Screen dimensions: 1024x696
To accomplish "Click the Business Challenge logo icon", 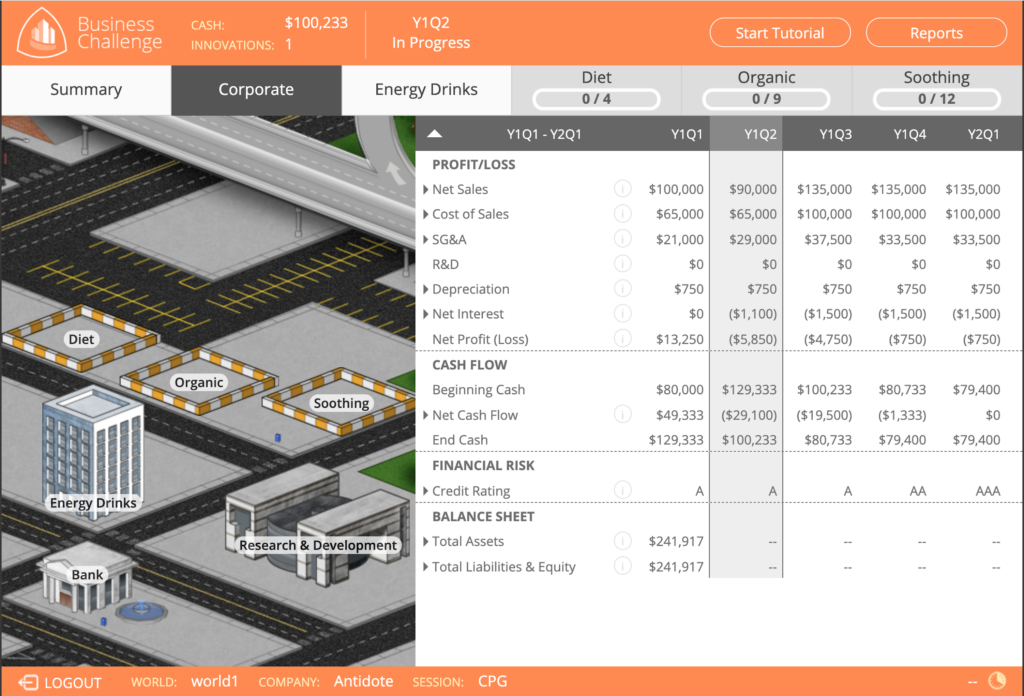I will (x=41, y=32).
